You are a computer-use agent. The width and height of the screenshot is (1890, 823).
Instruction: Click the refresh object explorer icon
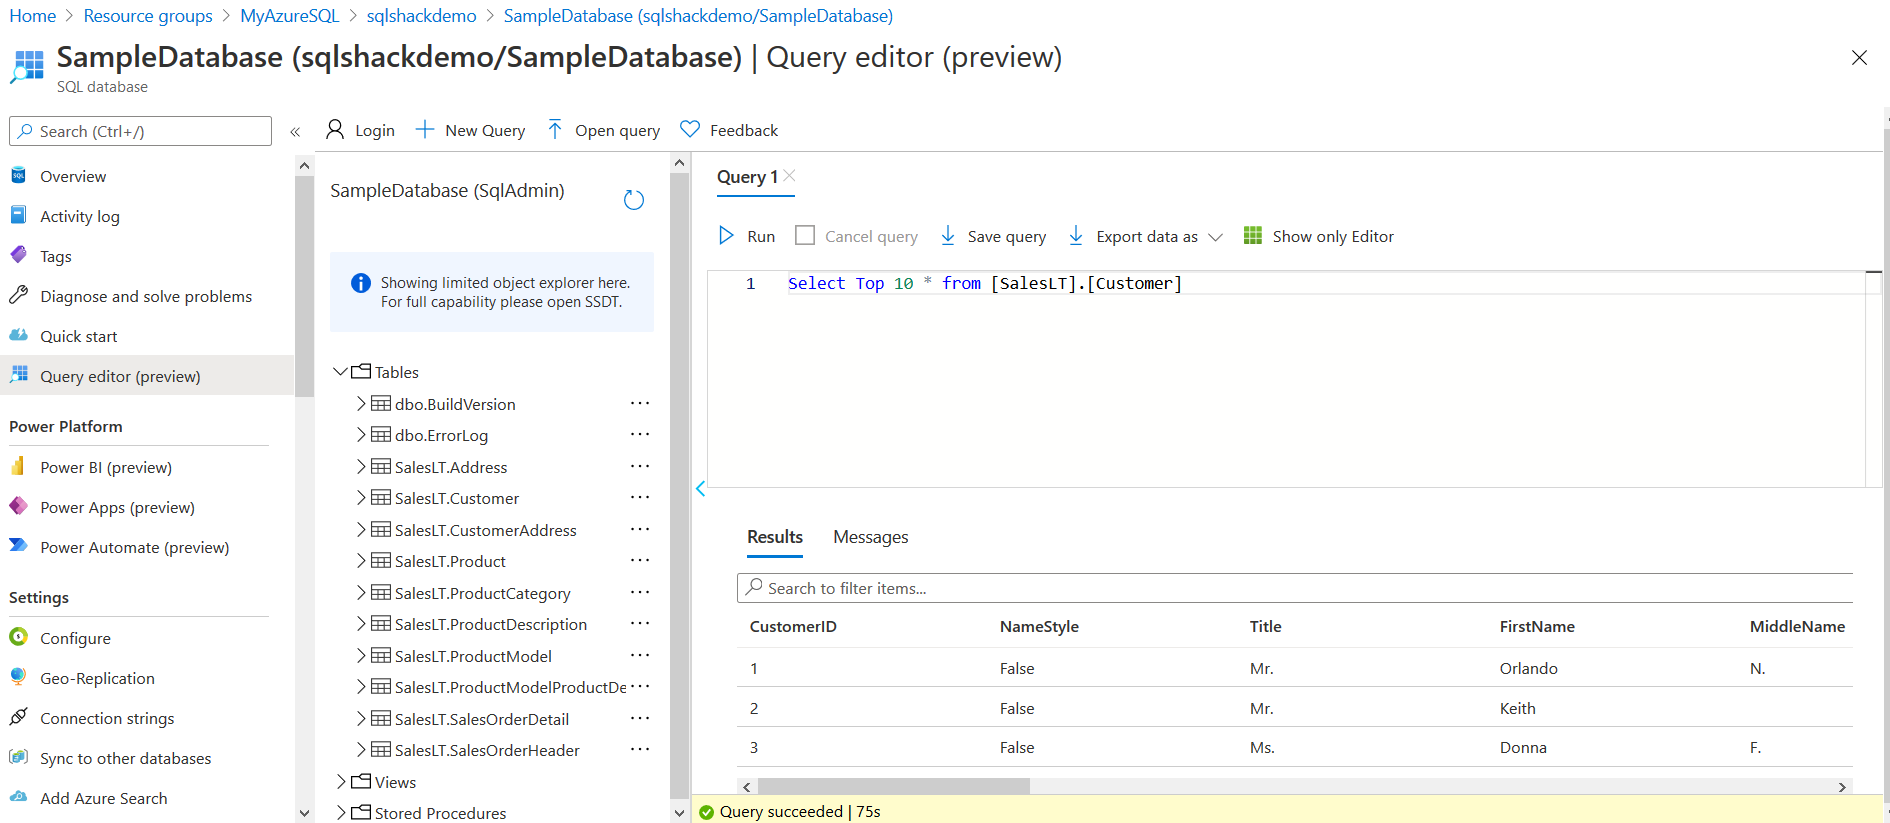634,200
